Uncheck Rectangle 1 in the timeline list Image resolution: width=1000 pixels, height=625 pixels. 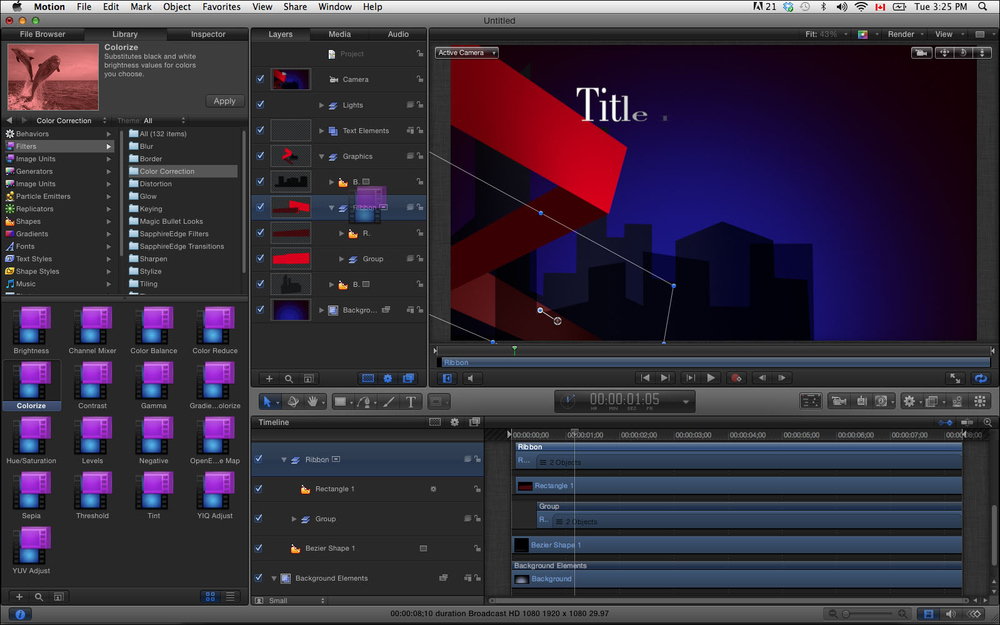tap(259, 489)
